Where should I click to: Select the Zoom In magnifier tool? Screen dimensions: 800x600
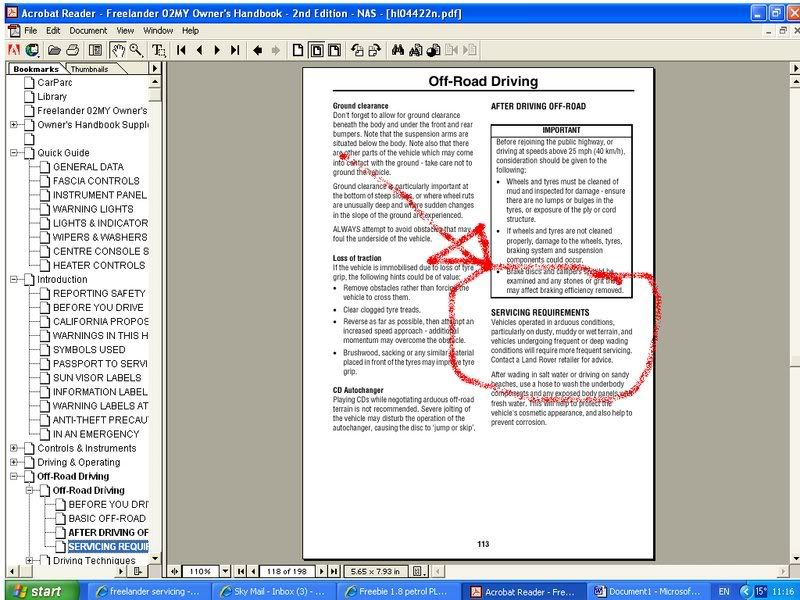click(136, 50)
